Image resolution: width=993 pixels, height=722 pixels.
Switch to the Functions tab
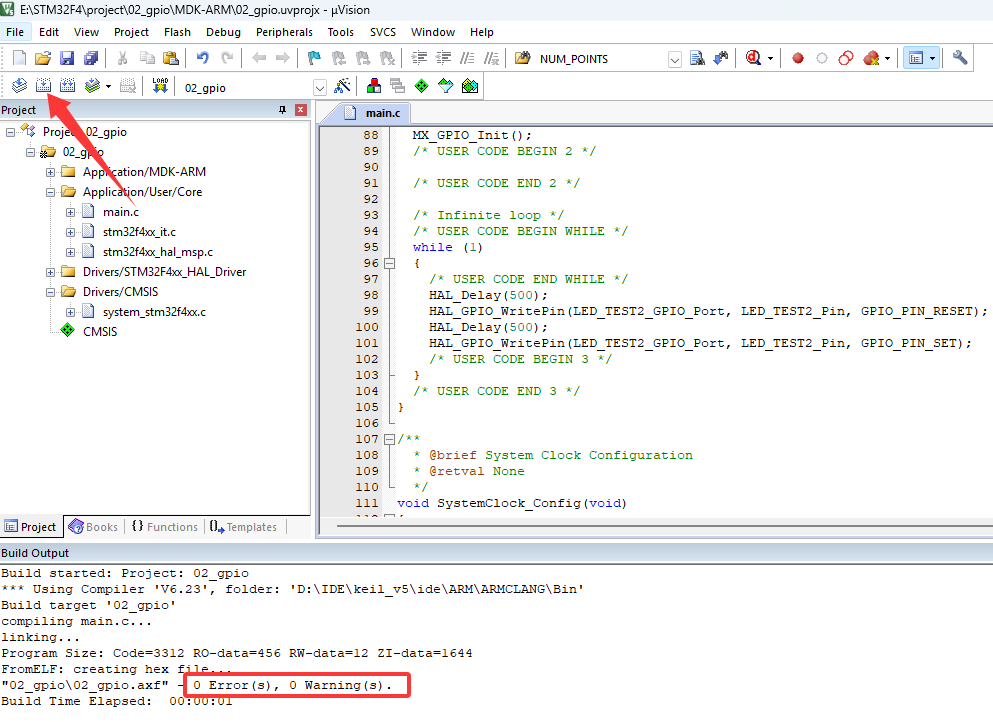165,526
